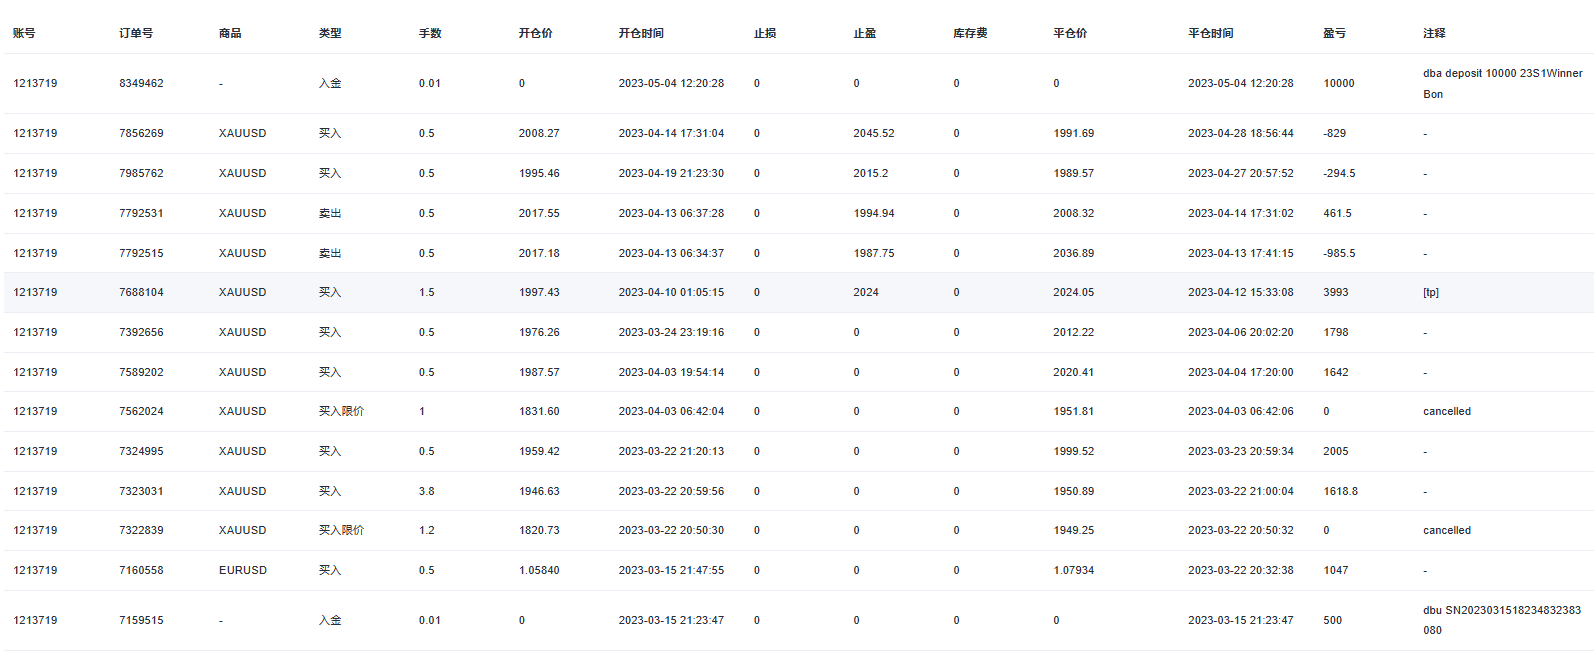
Task: Click open price 2008.27
Action: coord(539,133)
